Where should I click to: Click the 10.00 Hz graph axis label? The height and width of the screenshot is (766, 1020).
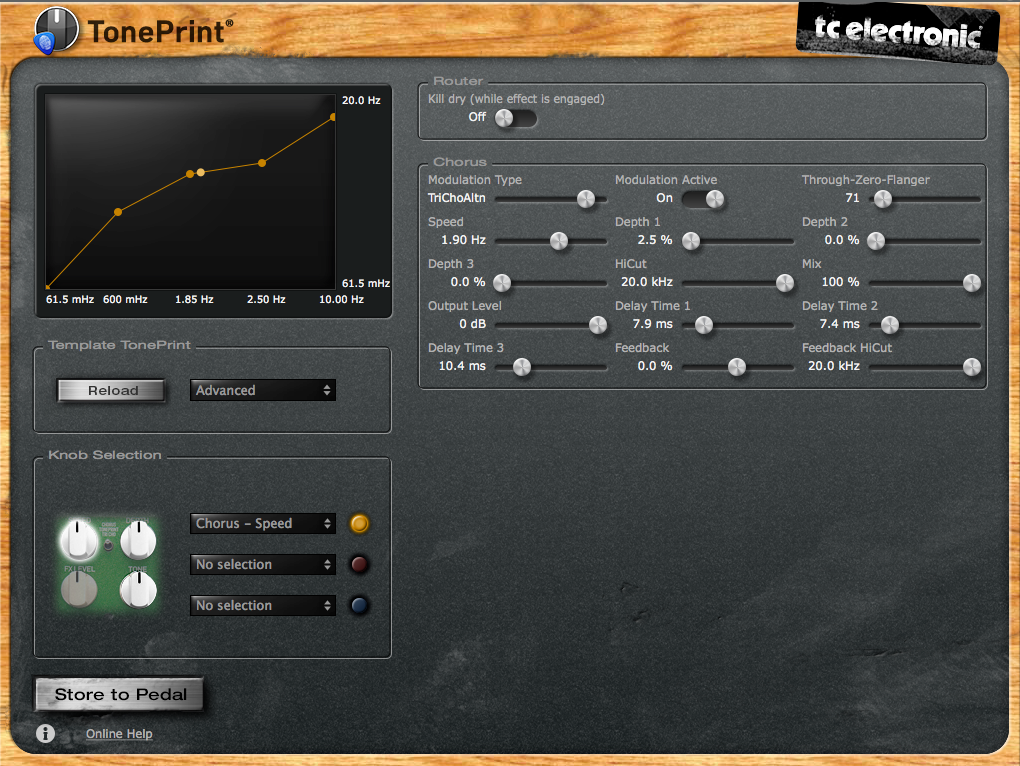click(x=342, y=299)
